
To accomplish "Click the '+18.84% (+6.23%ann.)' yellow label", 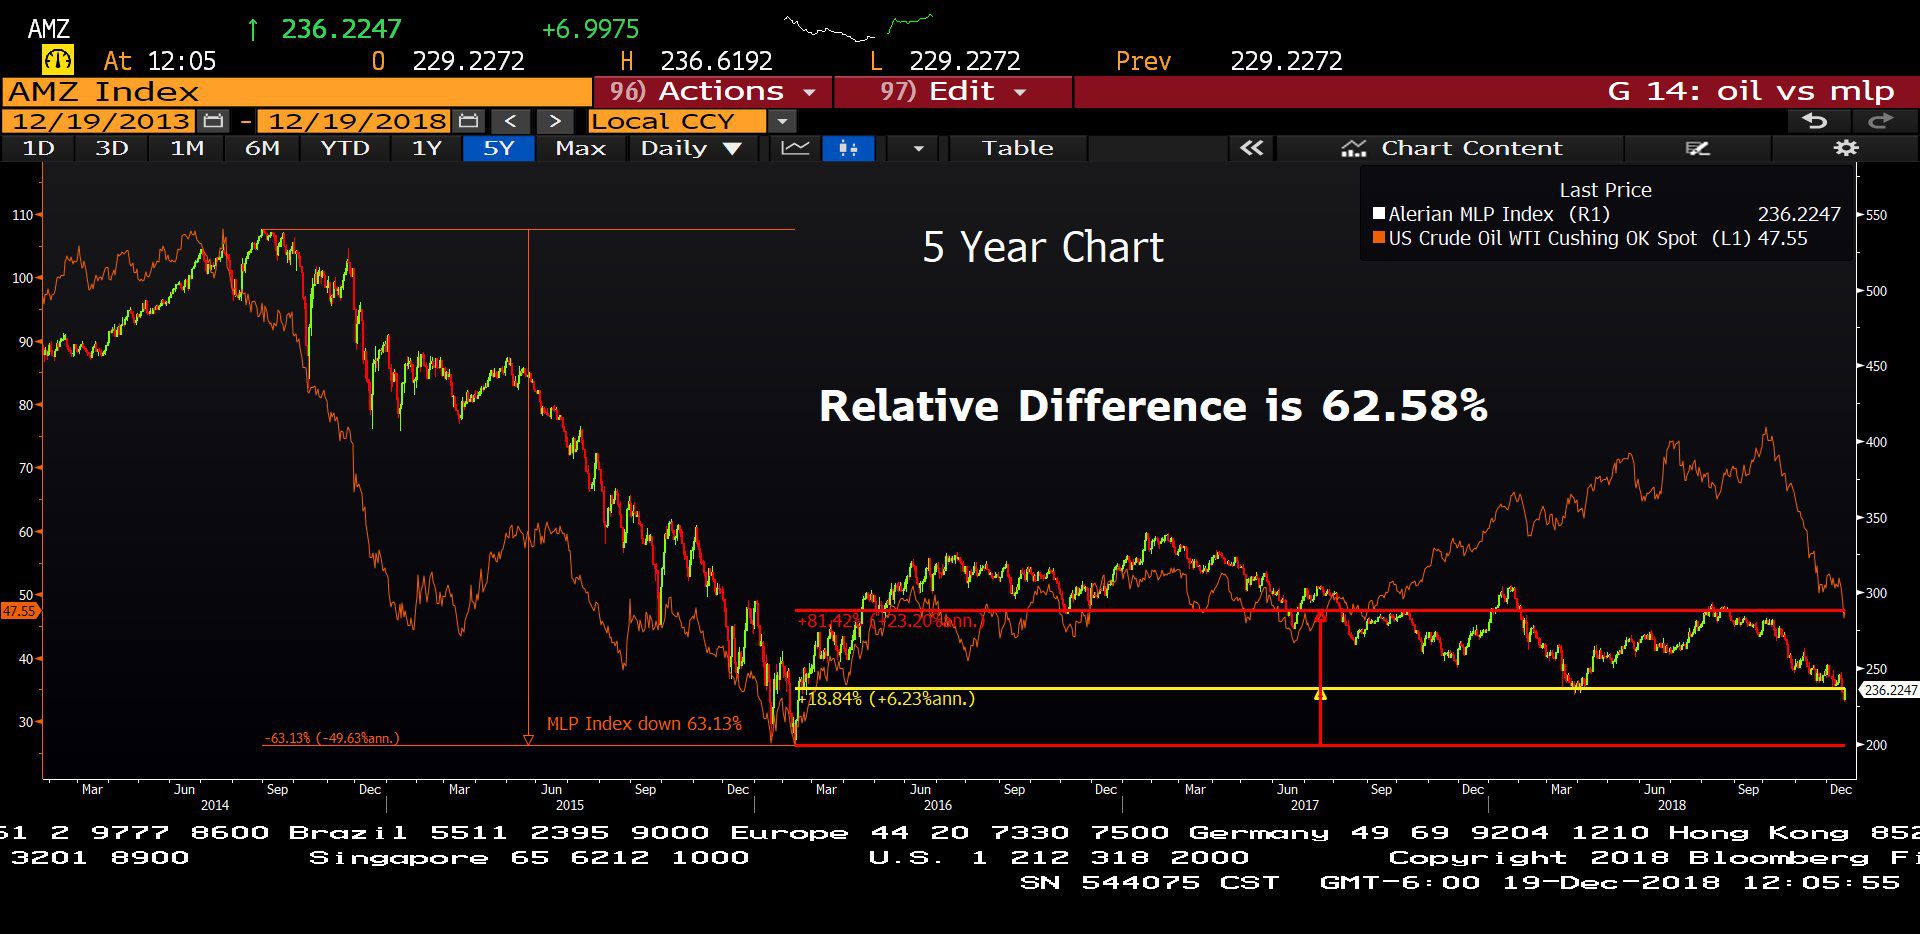I will [x=886, y=698].
